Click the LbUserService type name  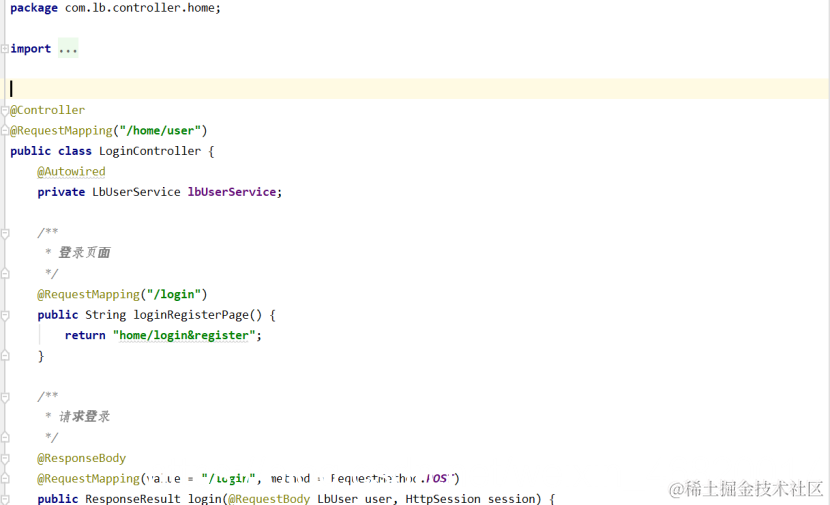click(136, 192)
